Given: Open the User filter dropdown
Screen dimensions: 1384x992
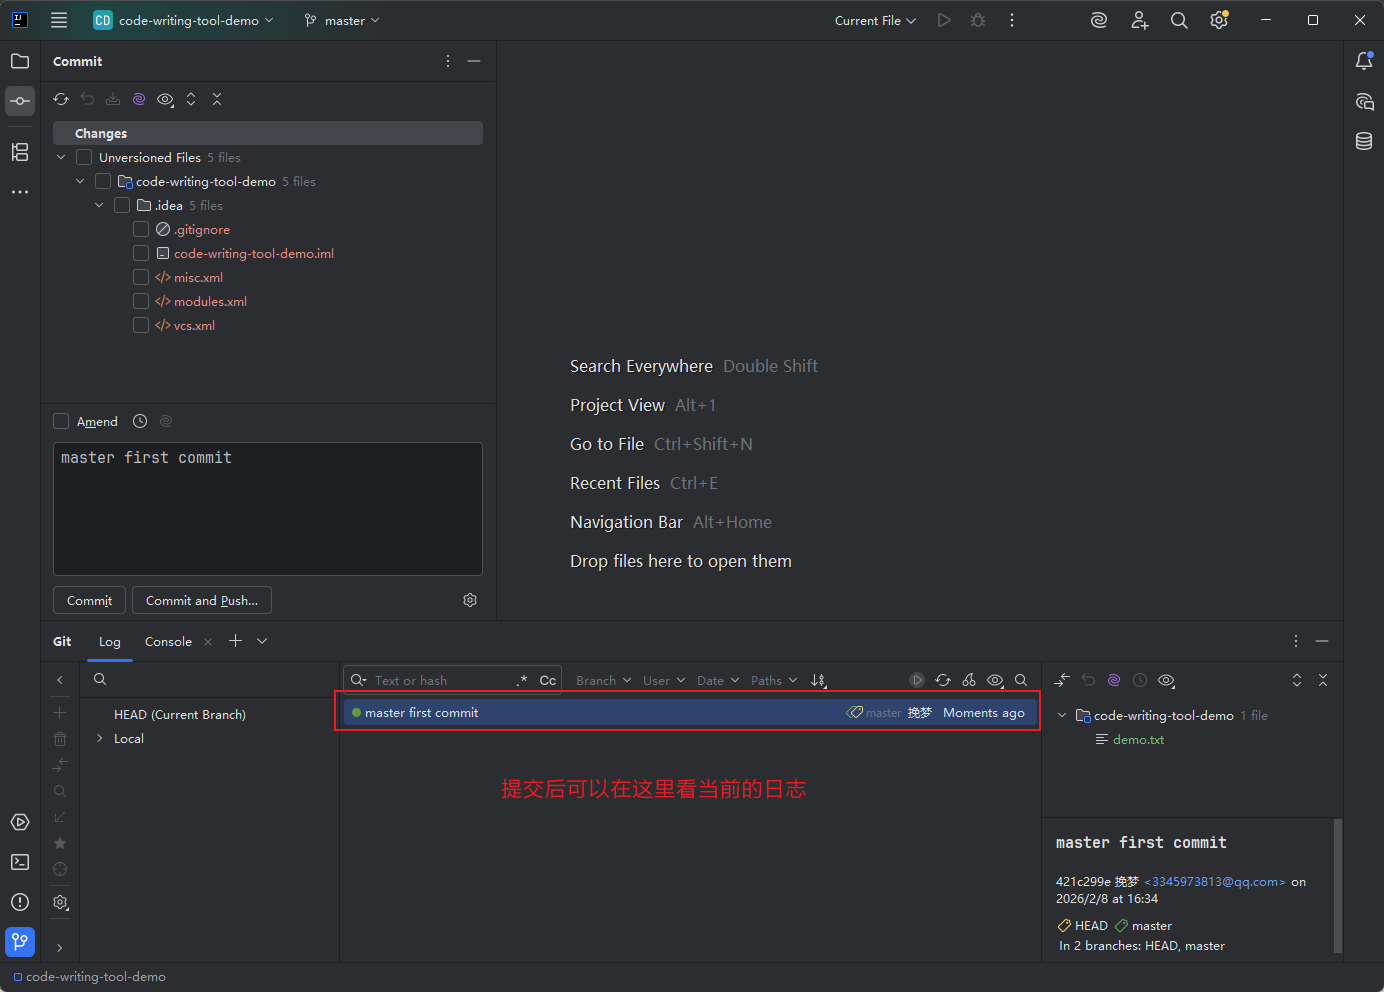Looking at the screenshot, I should [664, 680].
